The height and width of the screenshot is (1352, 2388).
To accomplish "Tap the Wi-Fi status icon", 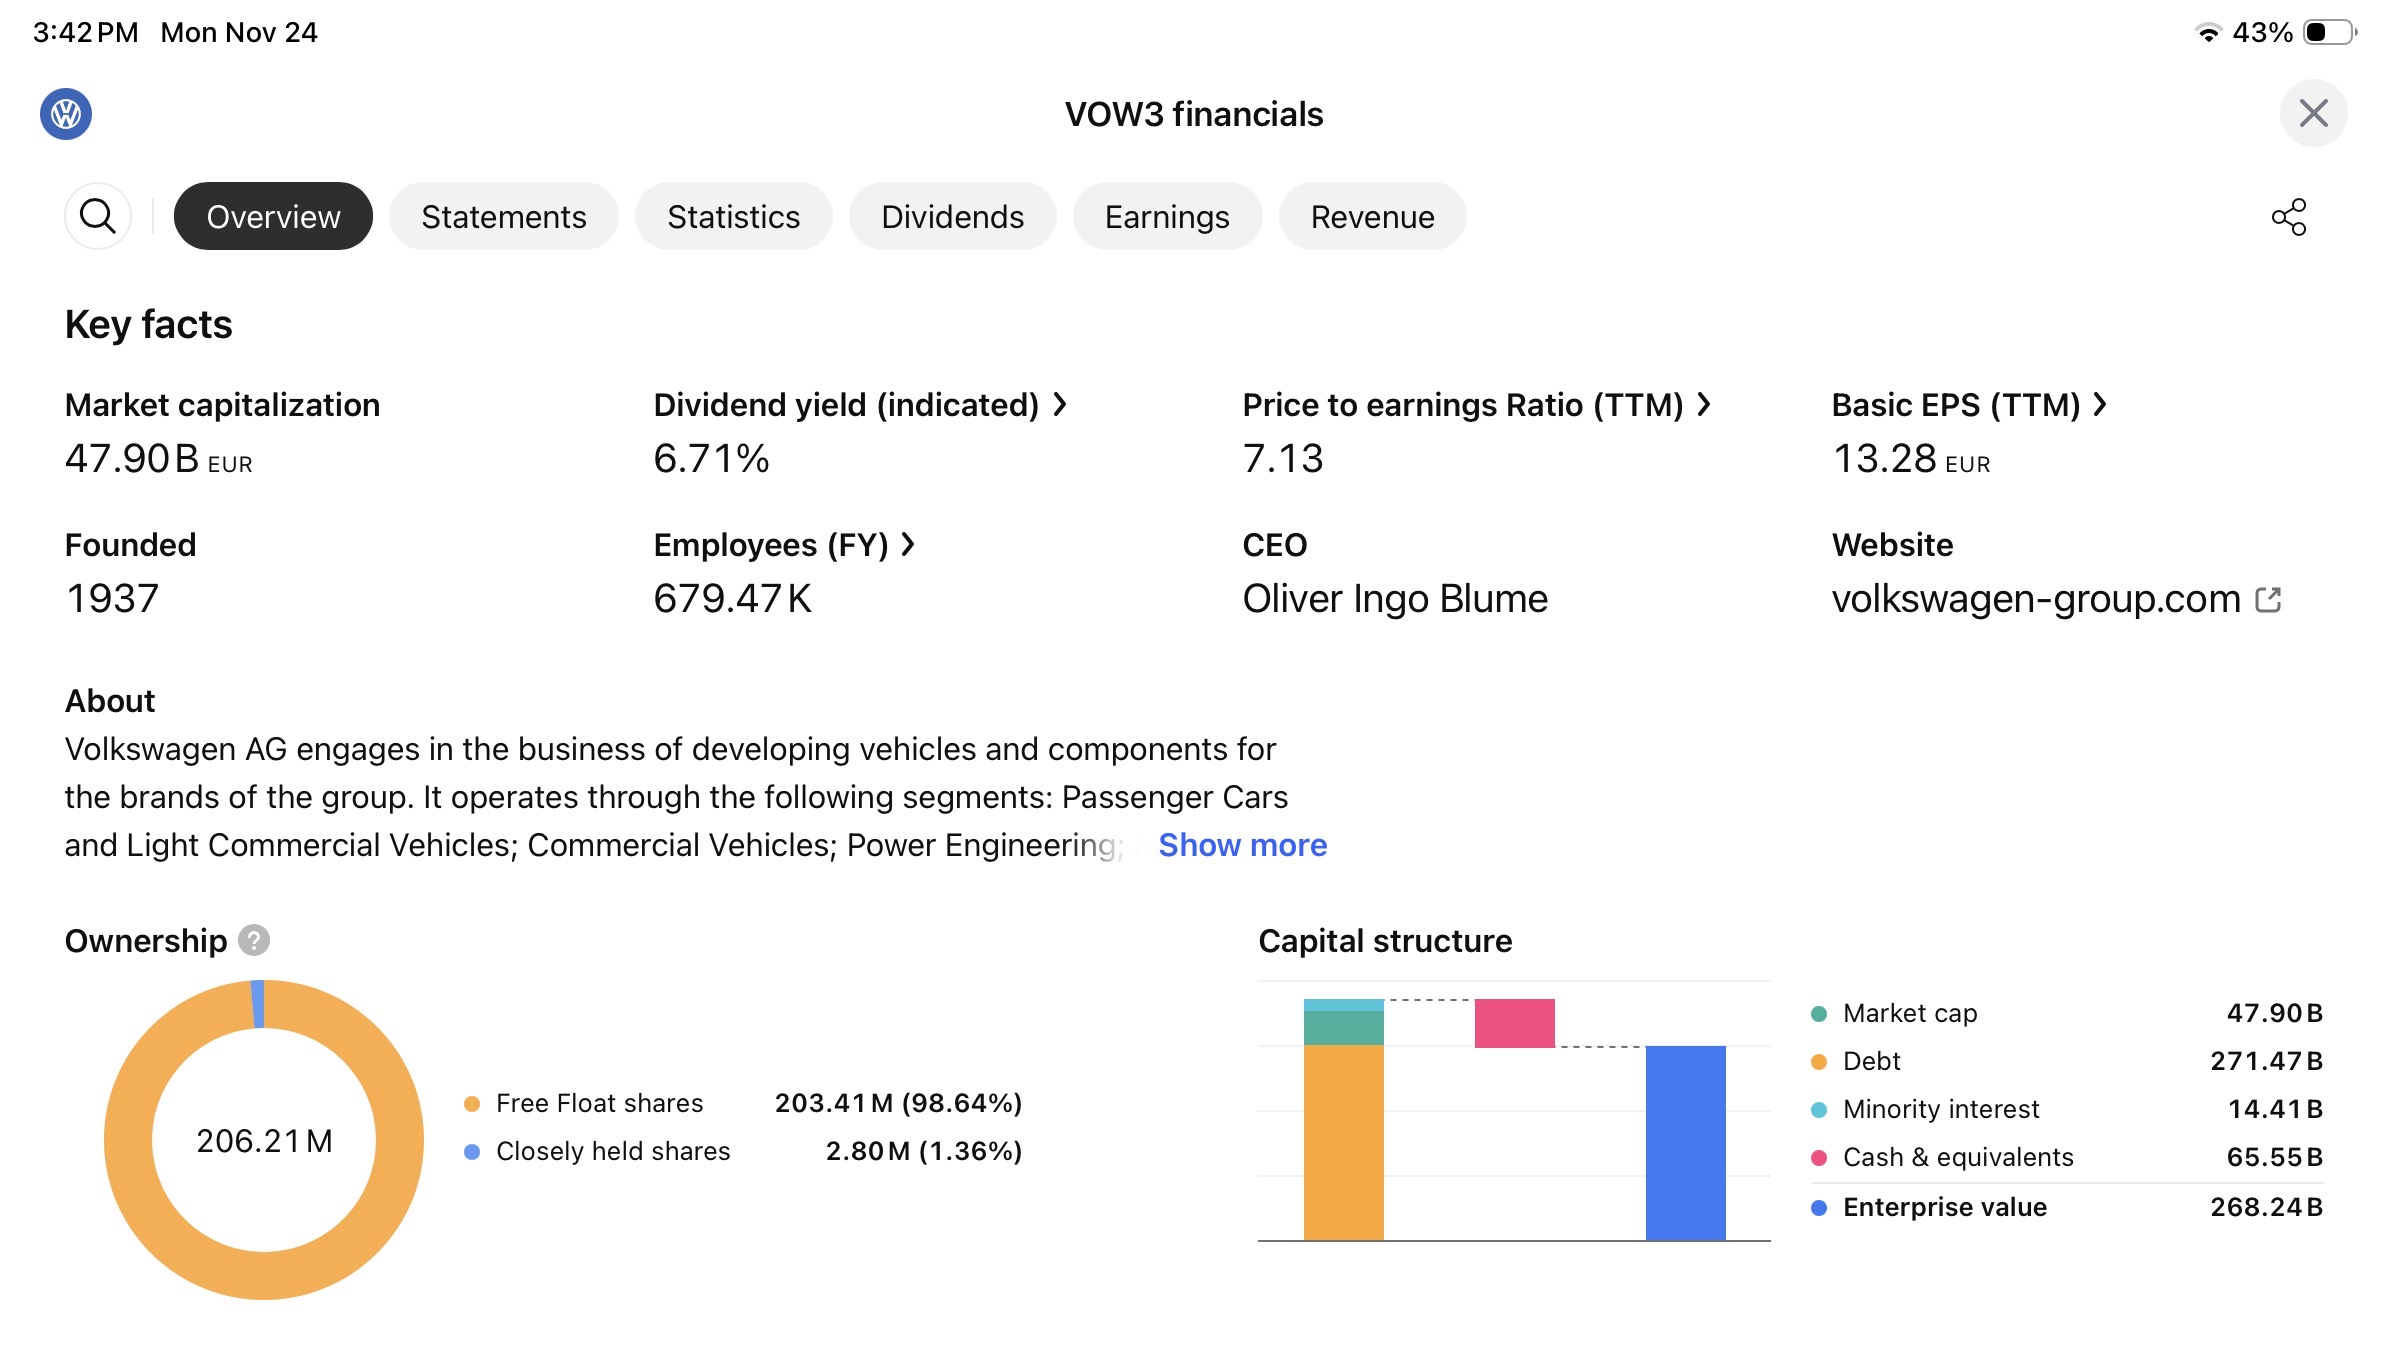I will [x=2207, y=32].
